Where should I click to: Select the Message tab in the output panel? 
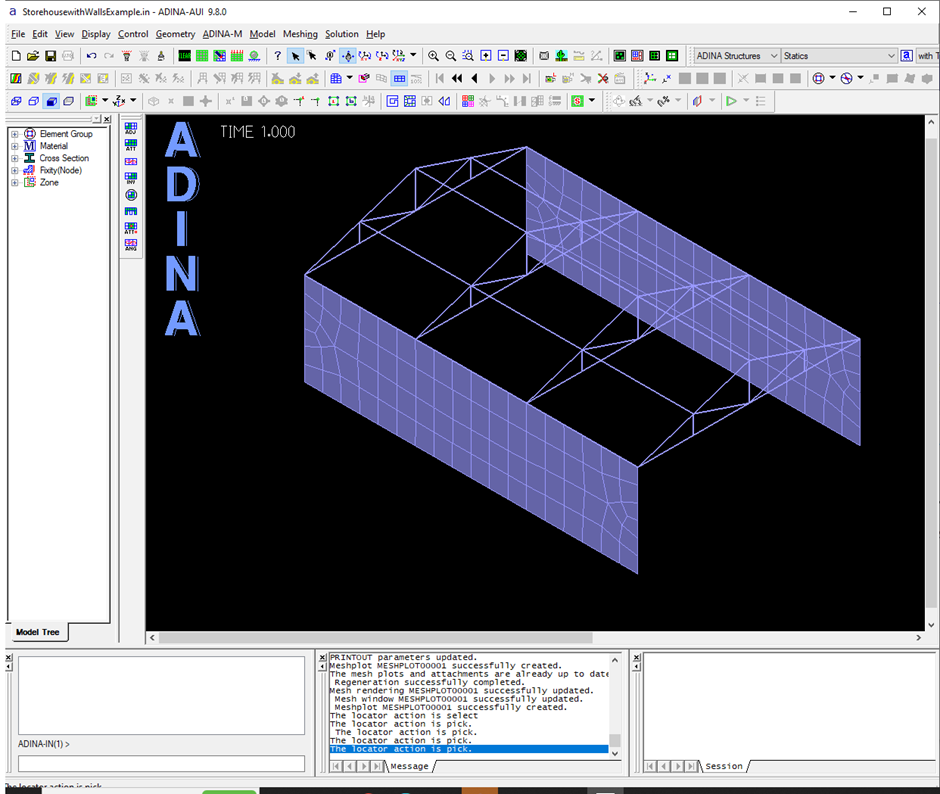409,766
